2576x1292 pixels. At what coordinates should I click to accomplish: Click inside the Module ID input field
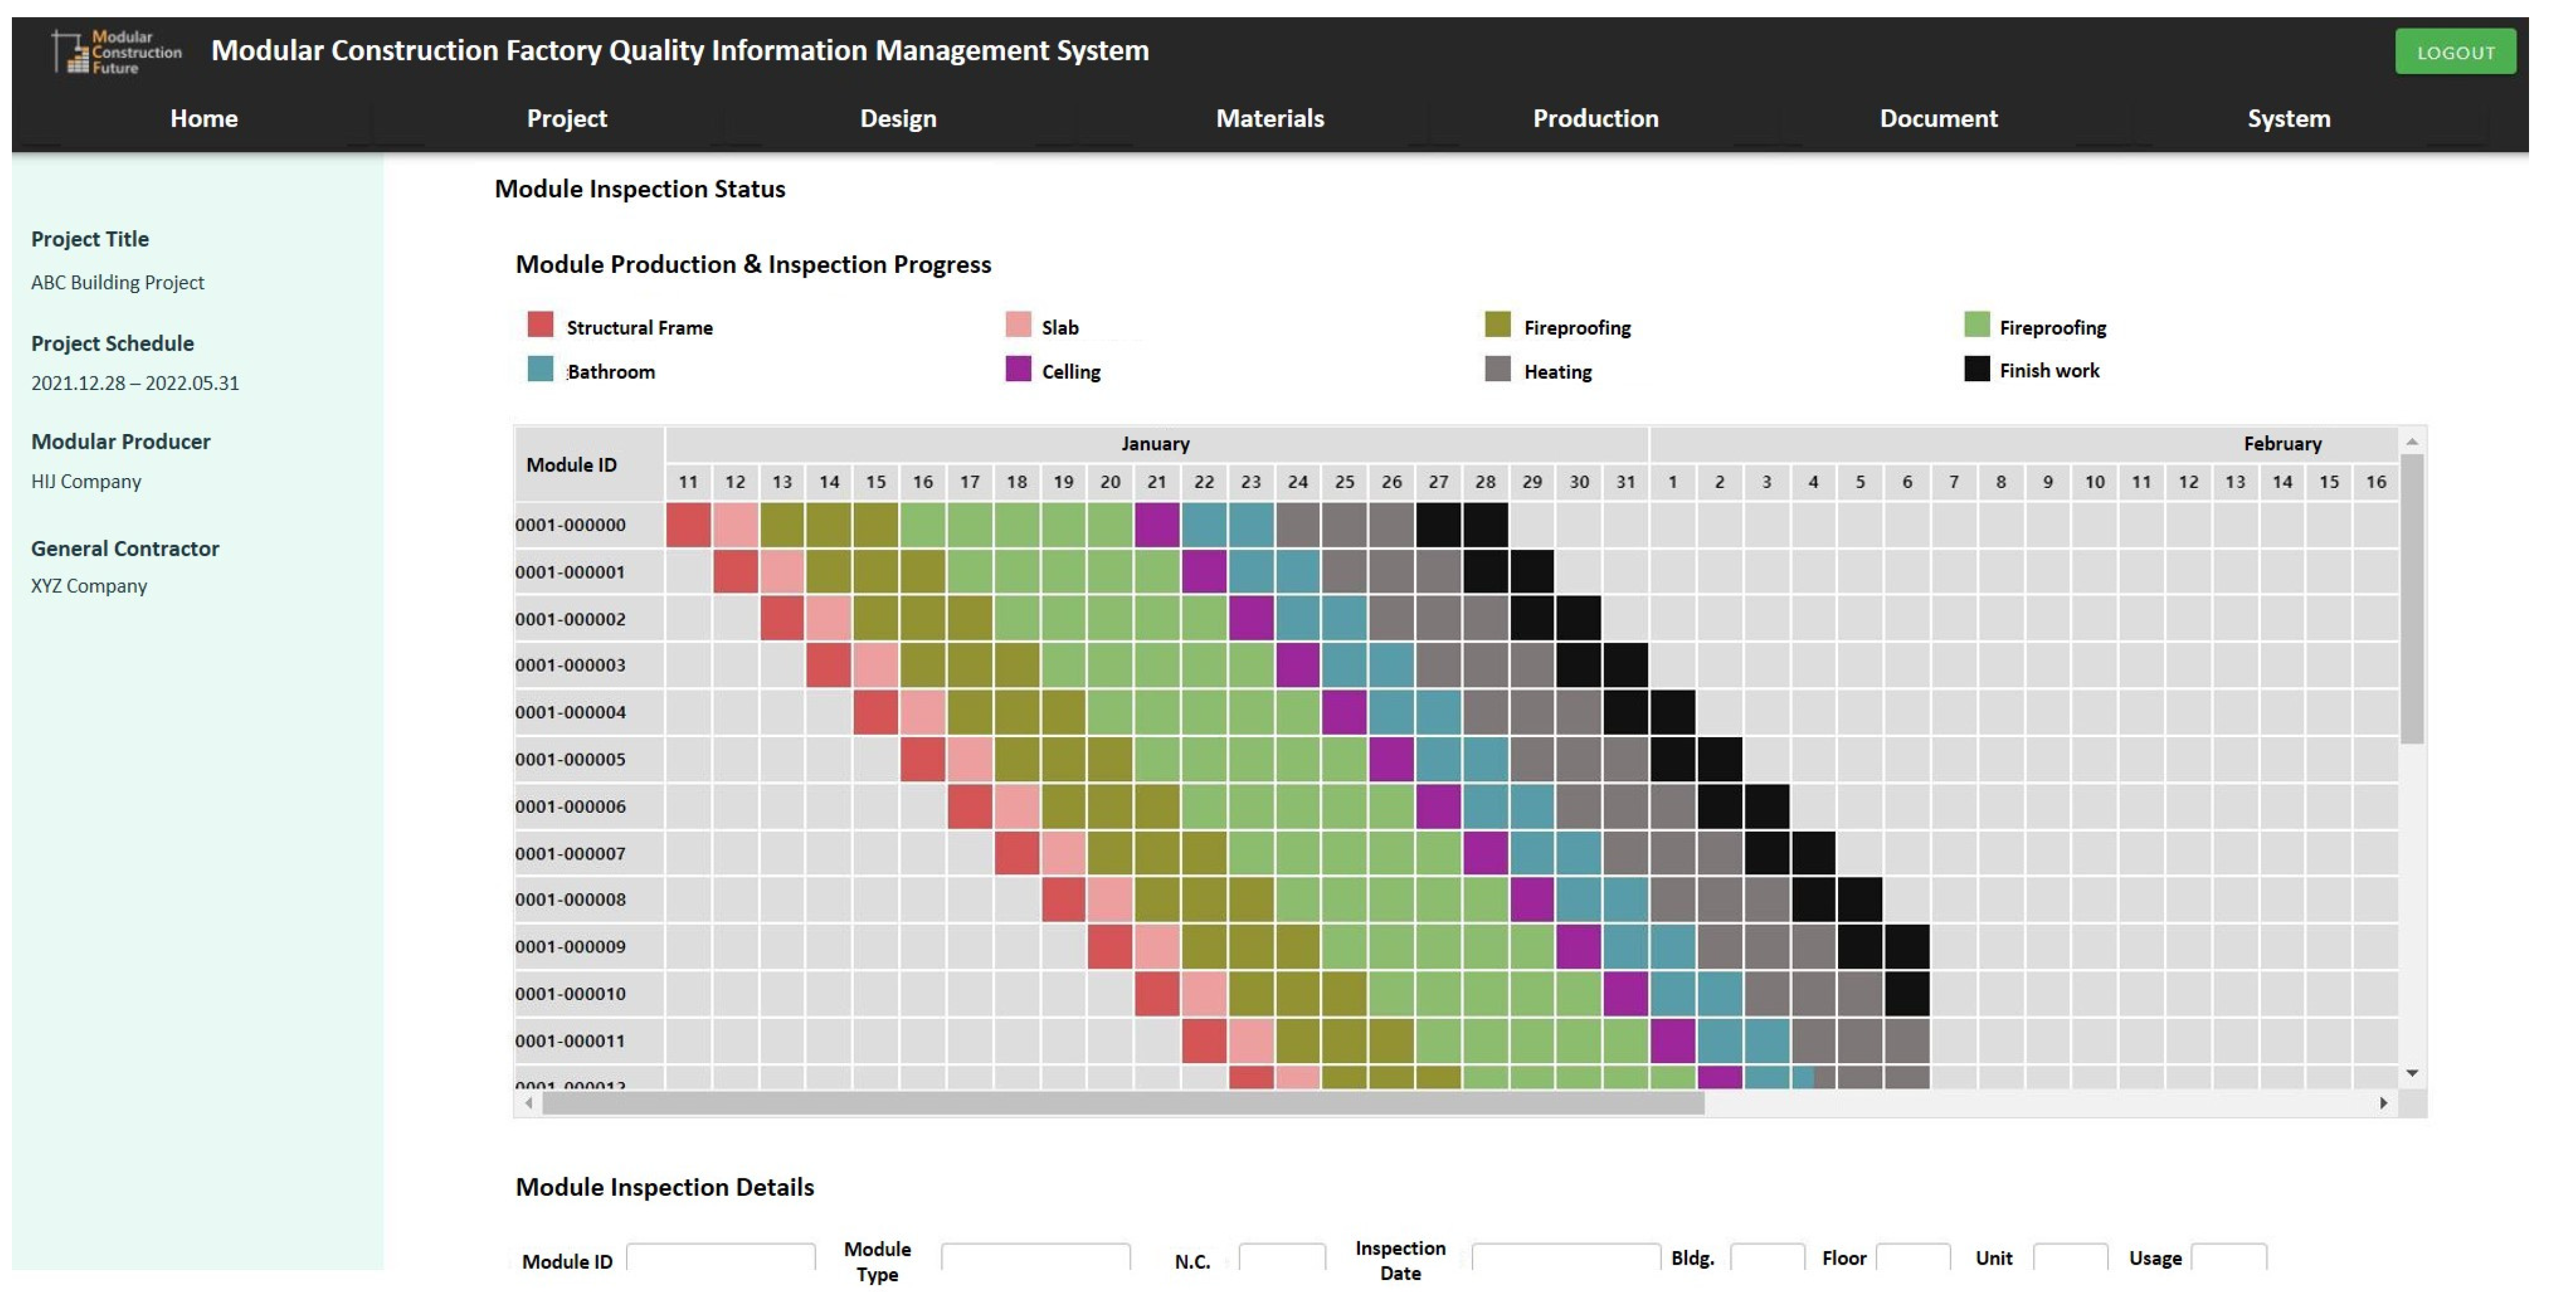(720, 1258)
